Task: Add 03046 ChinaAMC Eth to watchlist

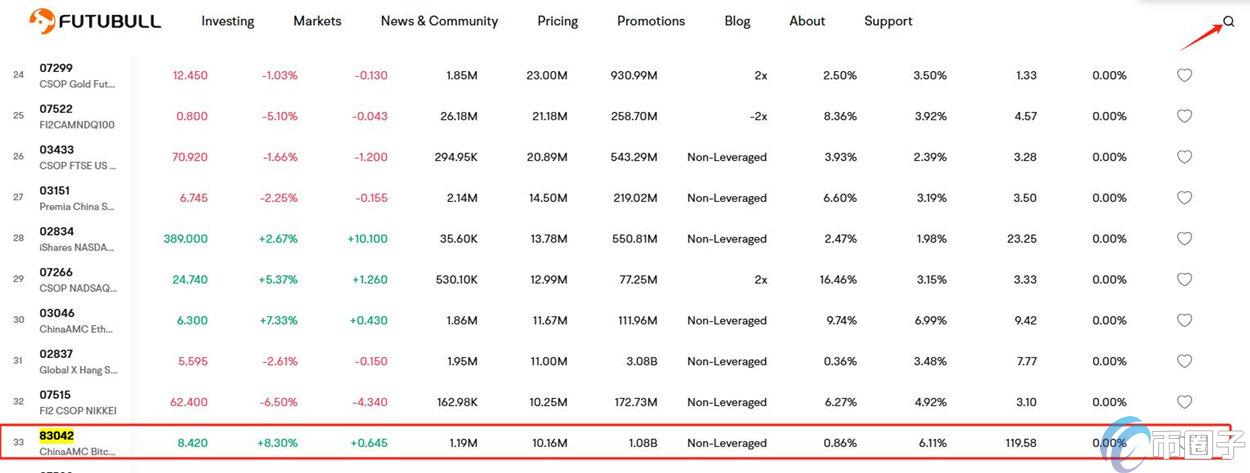Action: coord(1184,321)
